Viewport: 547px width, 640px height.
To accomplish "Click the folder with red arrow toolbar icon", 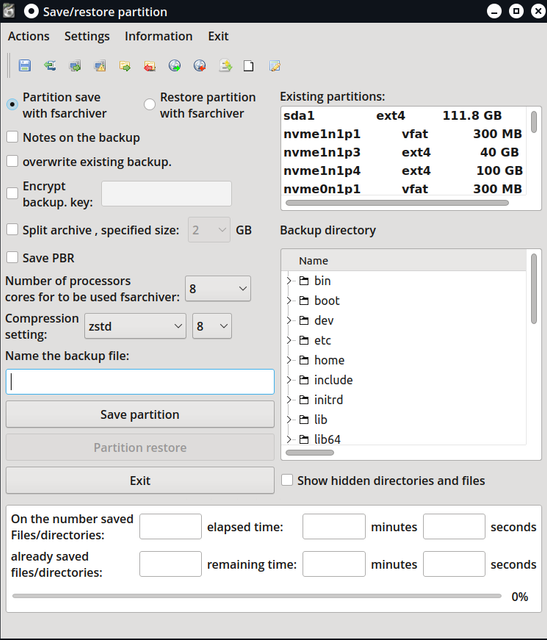I will pos(150,66).
